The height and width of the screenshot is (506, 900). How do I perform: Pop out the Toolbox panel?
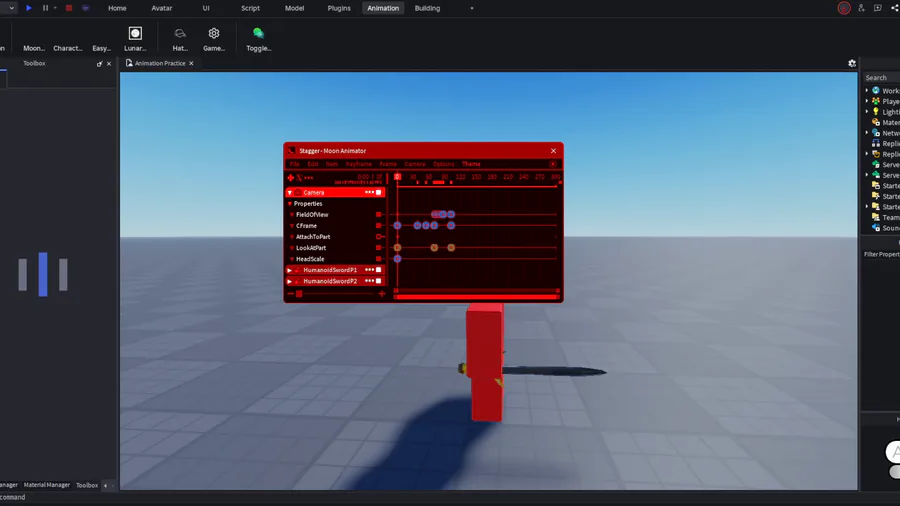(x=99, y=64)
